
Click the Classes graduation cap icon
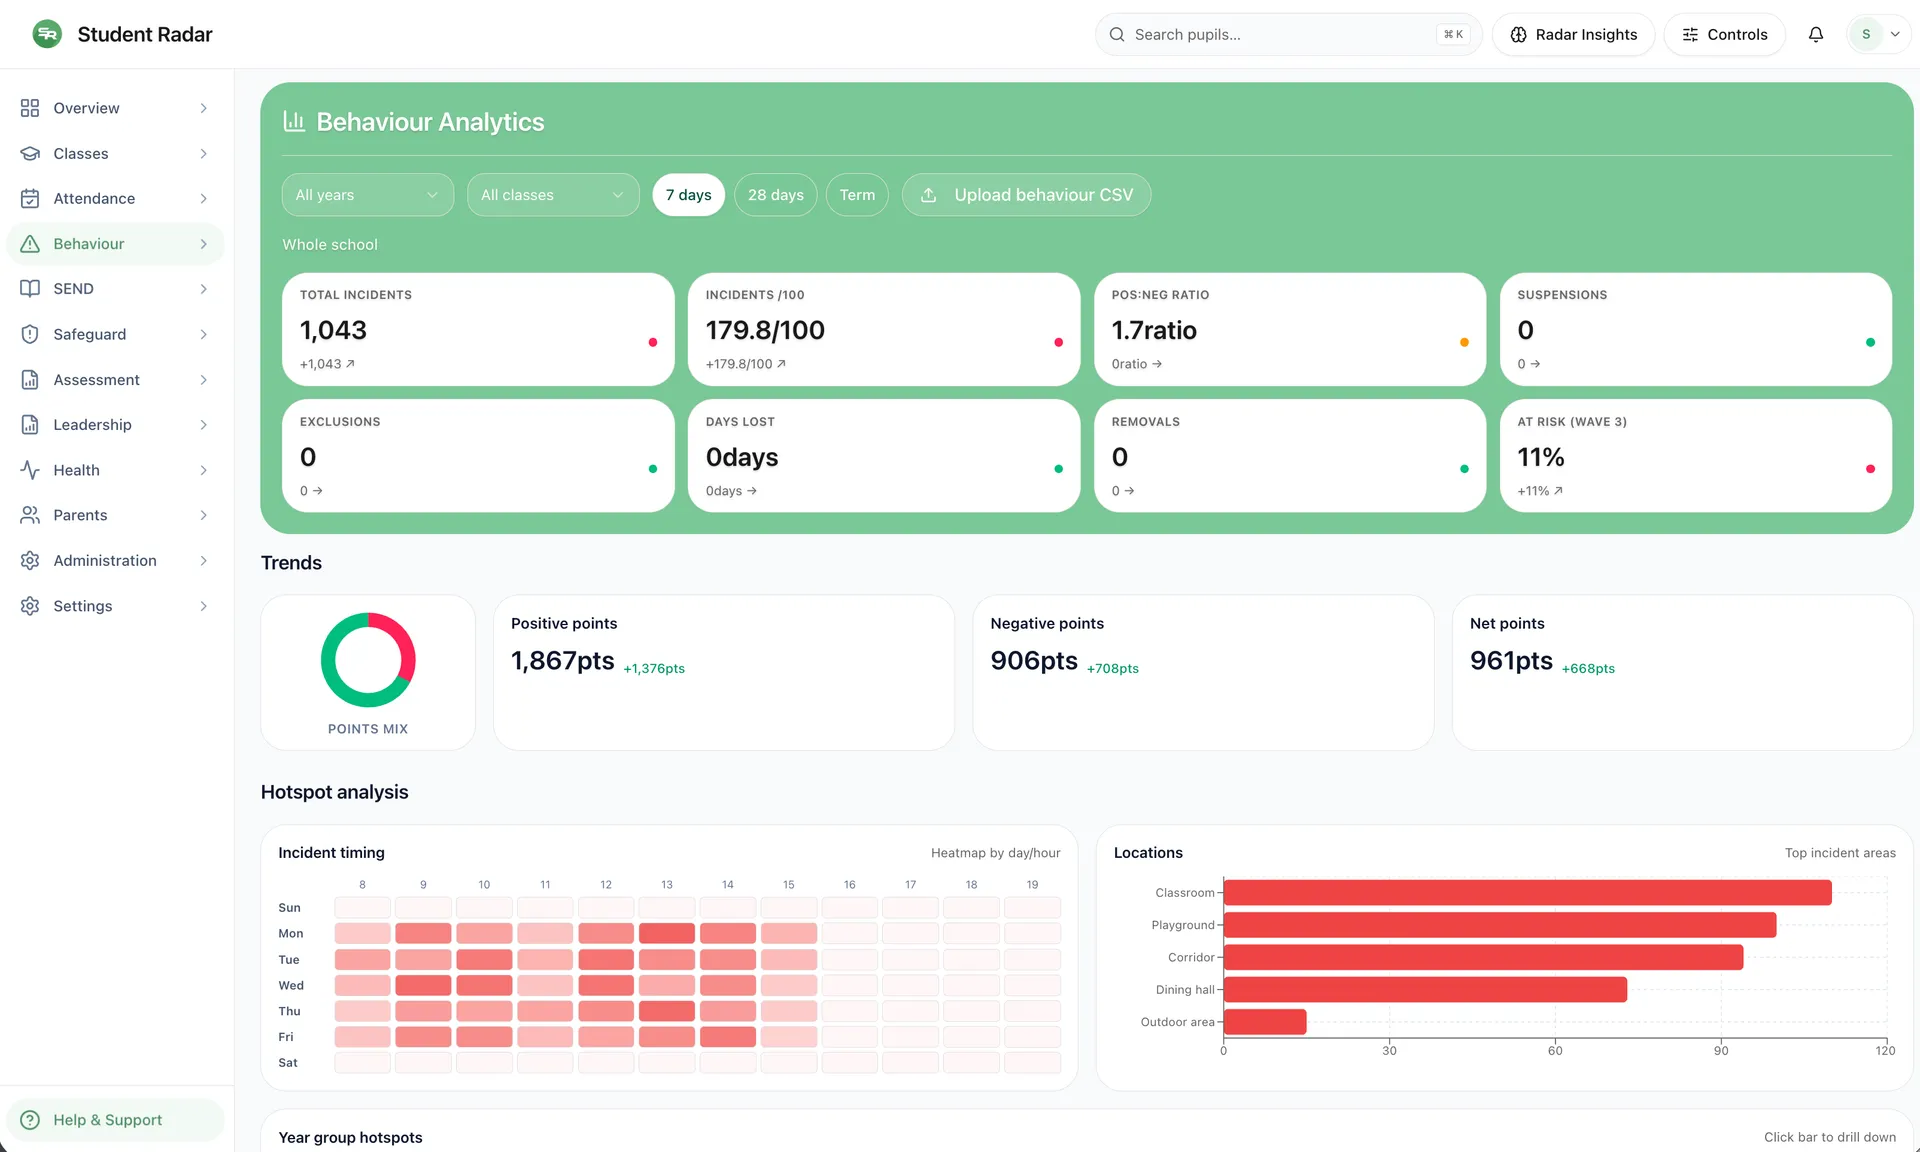pos(30,153)
